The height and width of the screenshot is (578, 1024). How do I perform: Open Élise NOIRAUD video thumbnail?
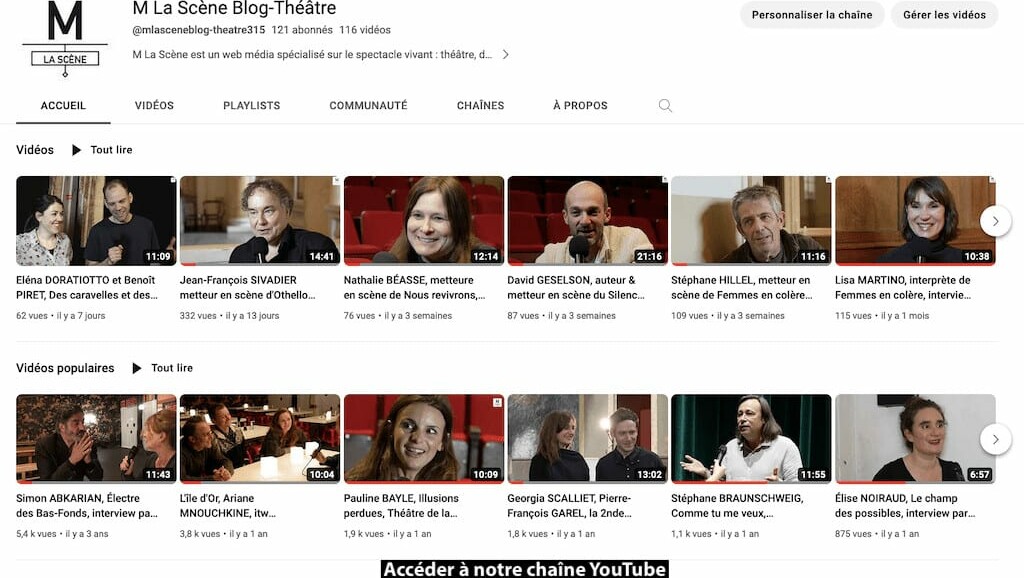pyautogui.click(x=915, y=439)
